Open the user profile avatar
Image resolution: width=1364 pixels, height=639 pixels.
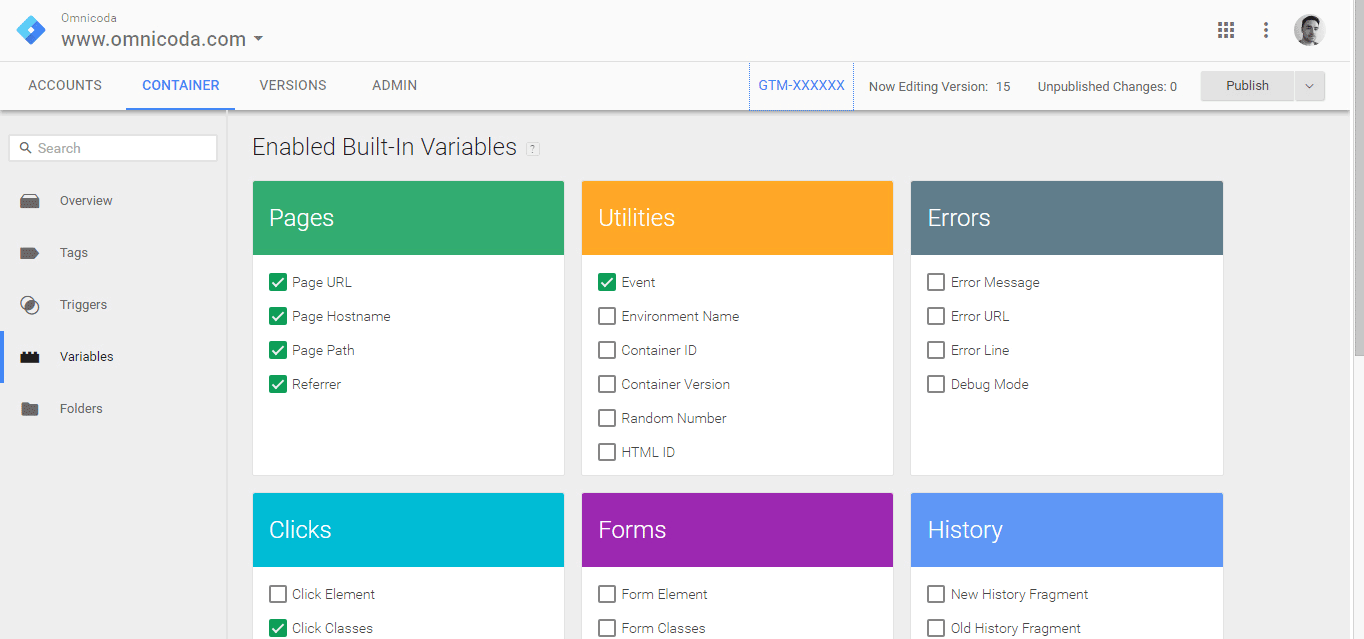tap(1309, 30)
